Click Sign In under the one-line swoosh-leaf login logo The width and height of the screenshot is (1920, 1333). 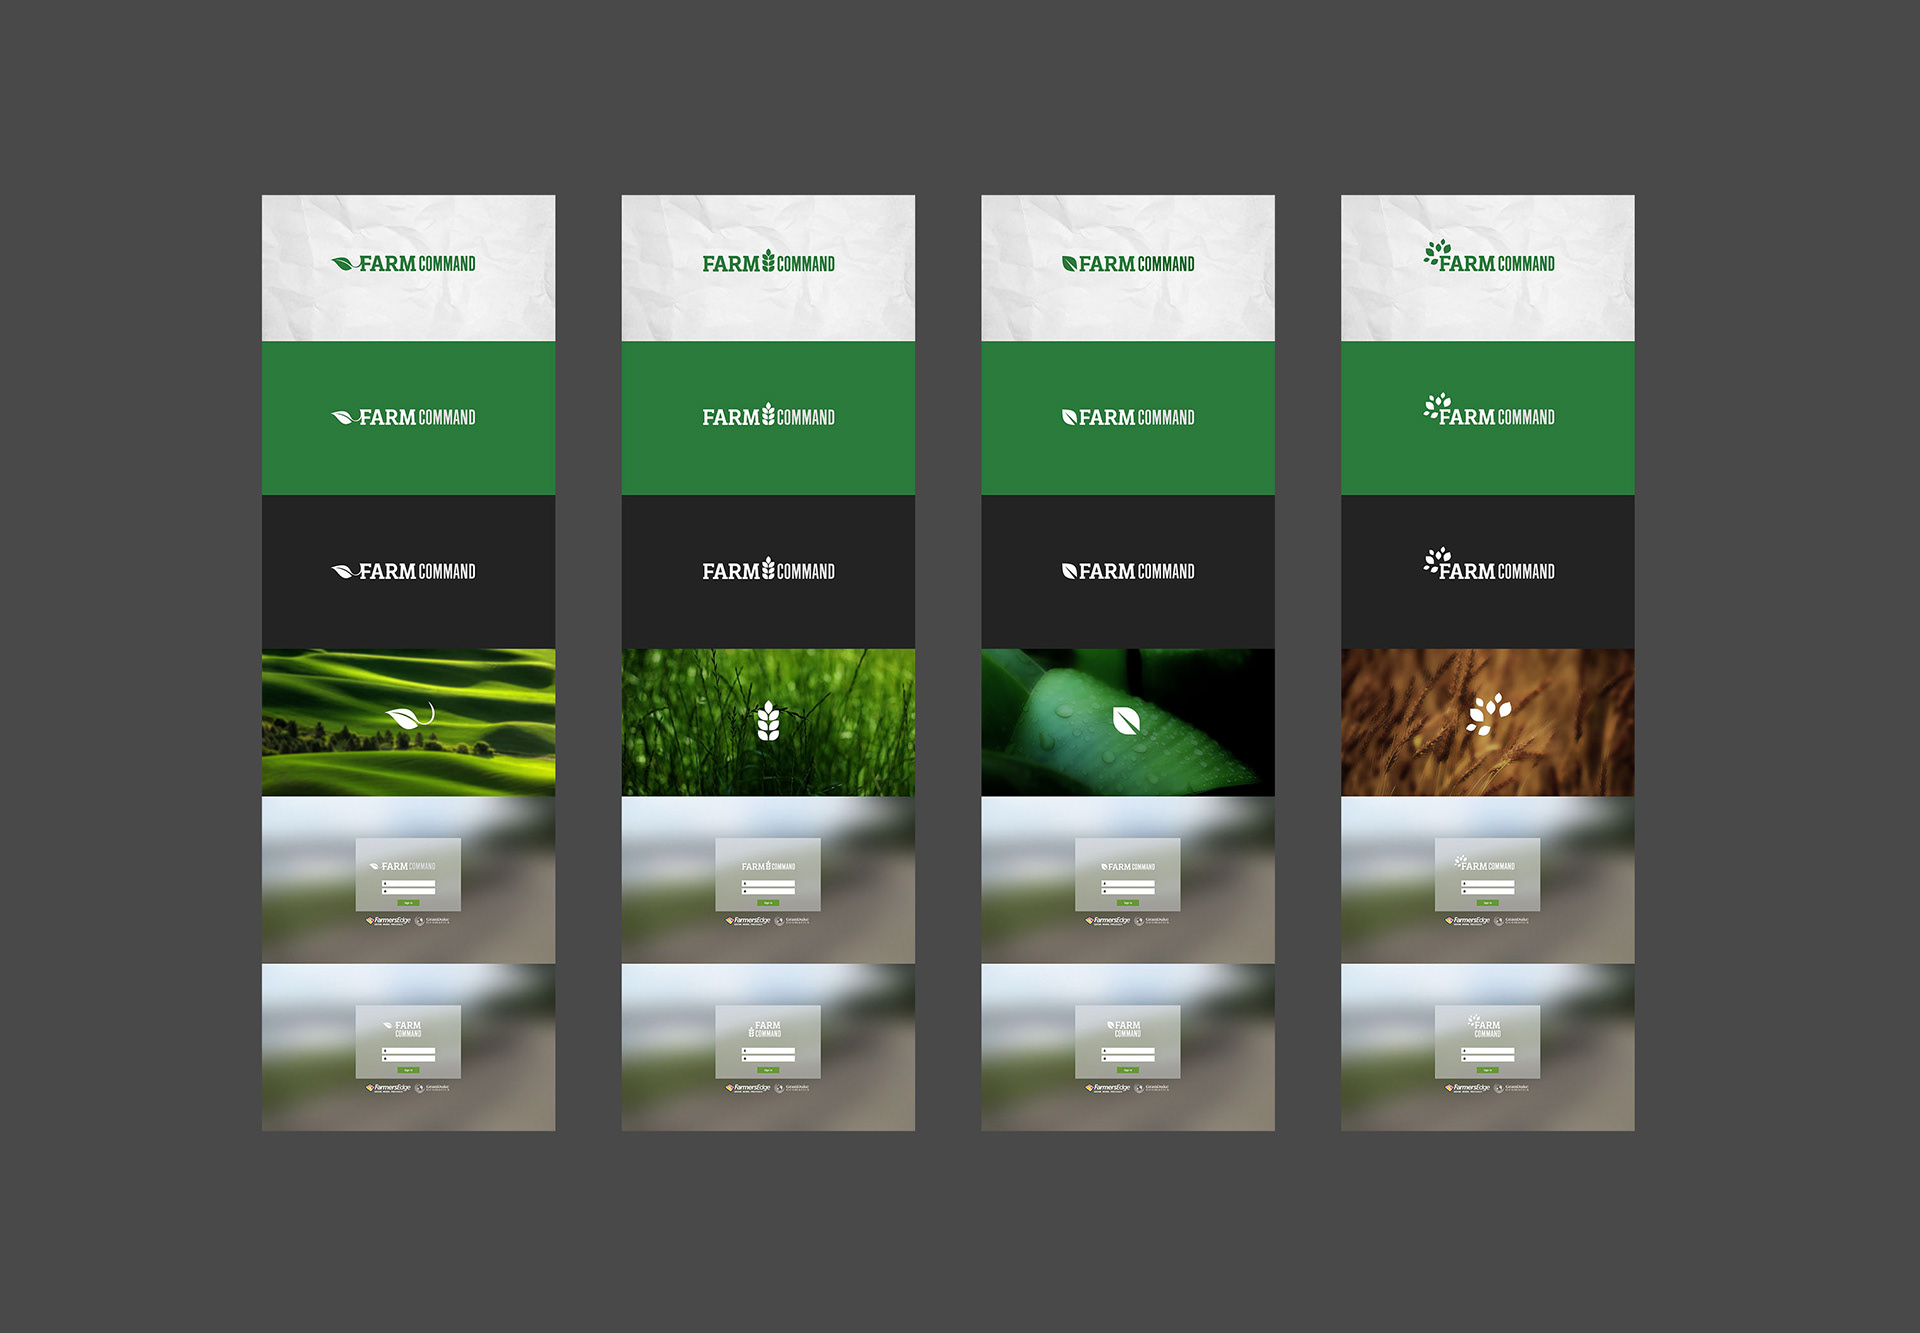(408, 903)
